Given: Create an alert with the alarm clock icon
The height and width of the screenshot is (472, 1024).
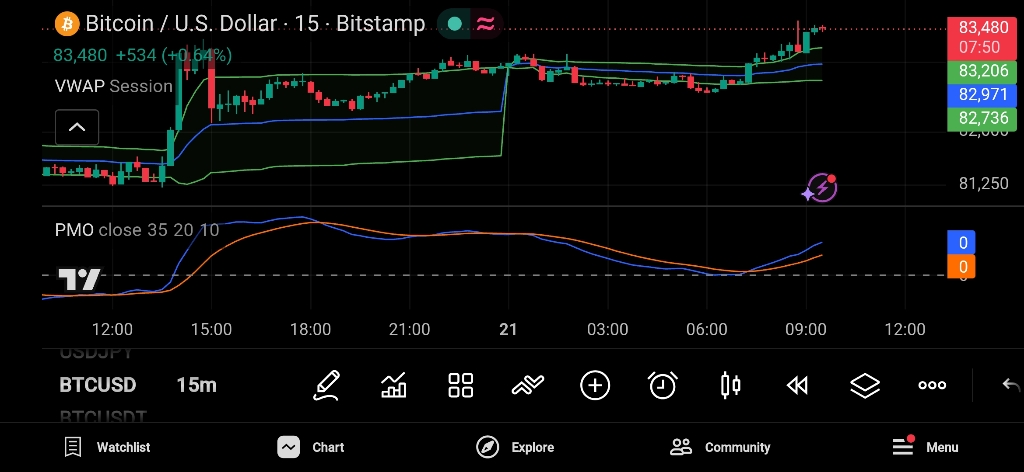Looking at the screenshot, I should 663,385.
